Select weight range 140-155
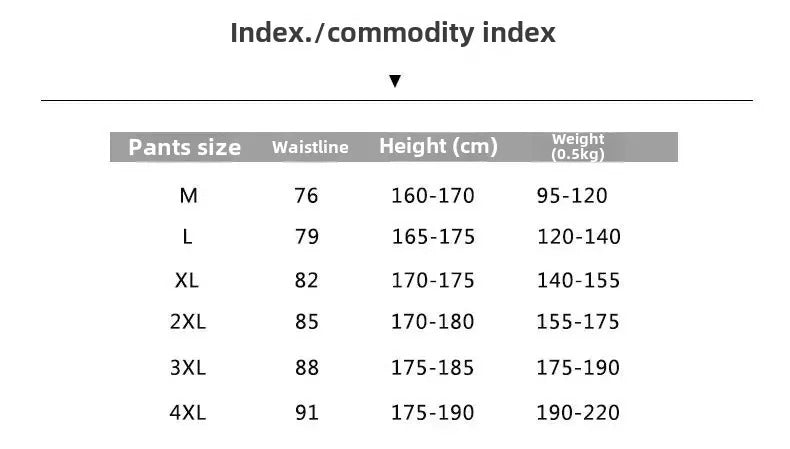The image size is (790, 449). 578,280
